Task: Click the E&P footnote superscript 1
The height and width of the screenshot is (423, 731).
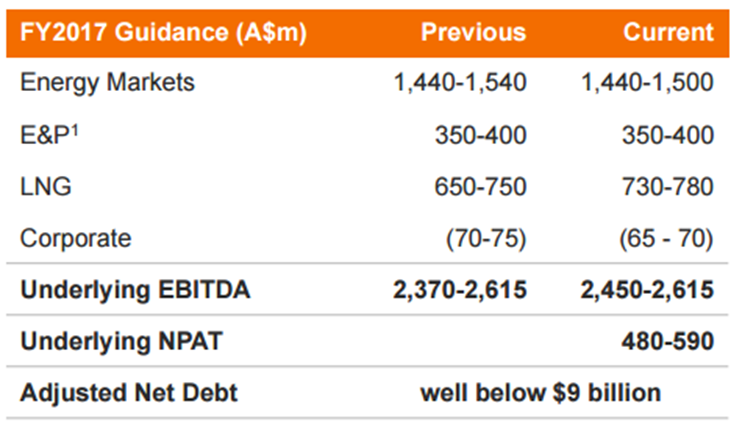Action: (x=75, y=130)
